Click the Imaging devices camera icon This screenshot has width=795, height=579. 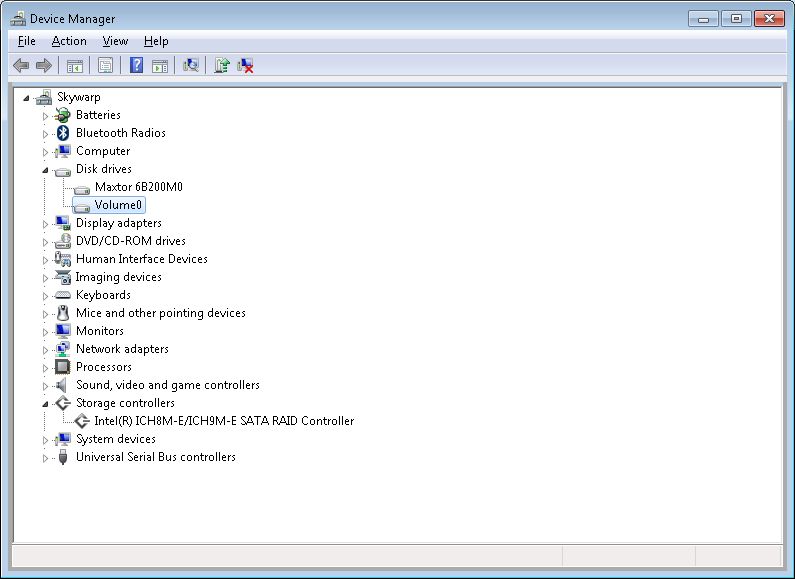point(63,277)
